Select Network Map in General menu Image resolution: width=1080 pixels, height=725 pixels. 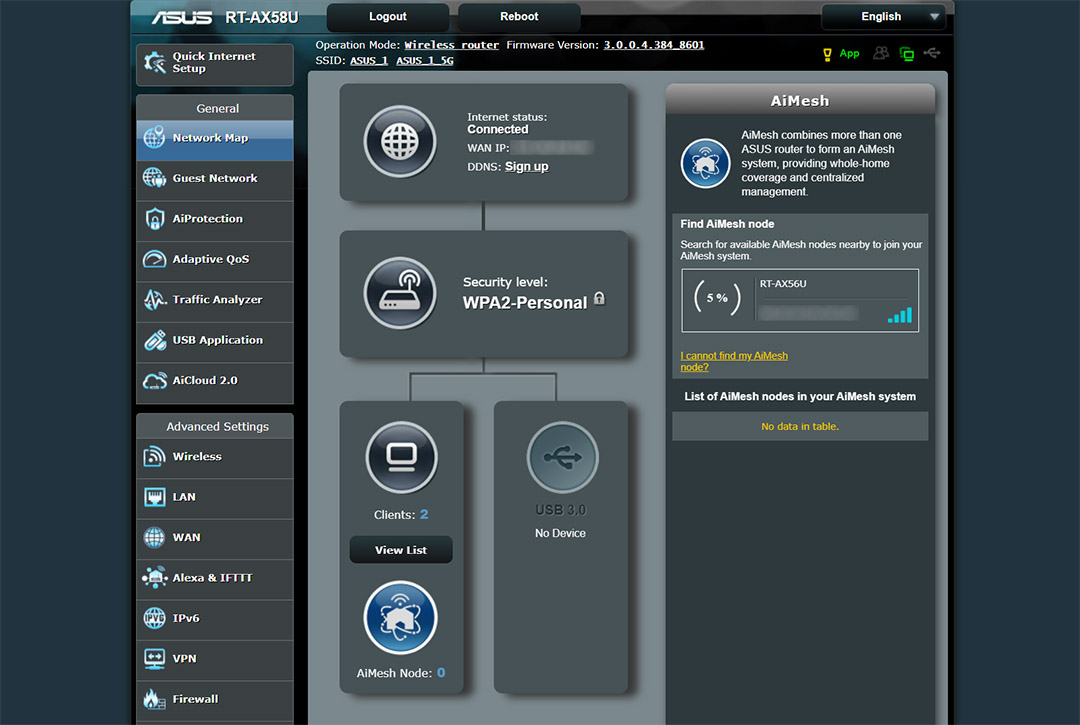tap(214, 138)
